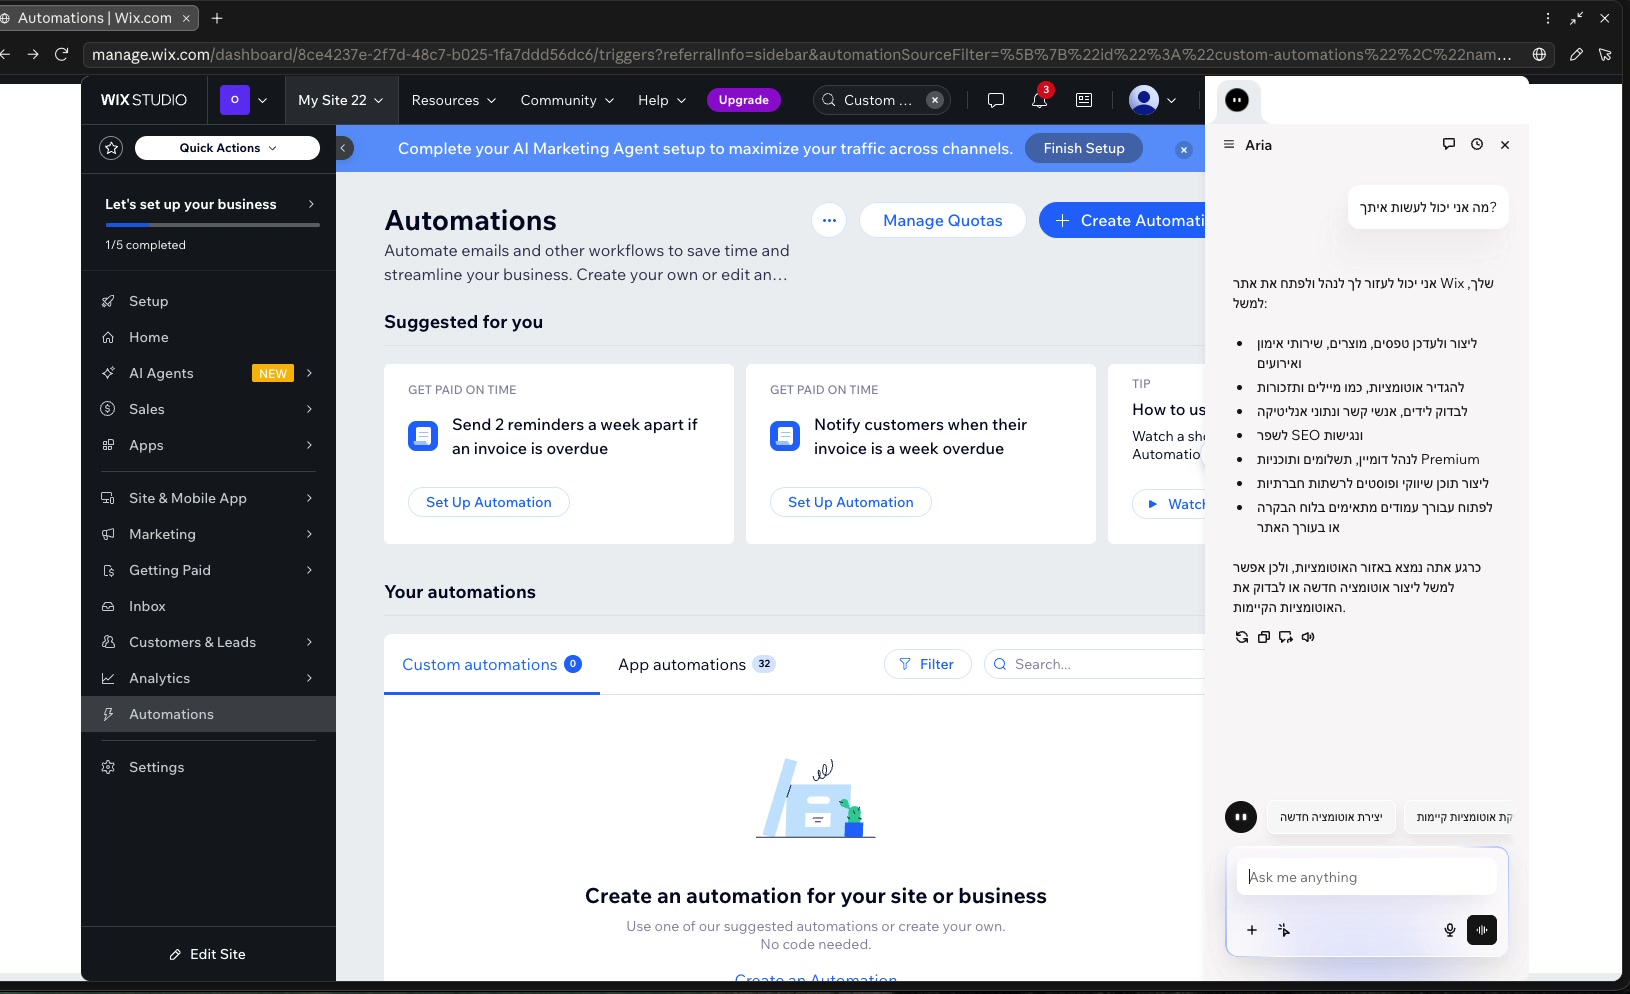
Task: Open the favorites star icon in the sidebar
Action: pos(111,148)
